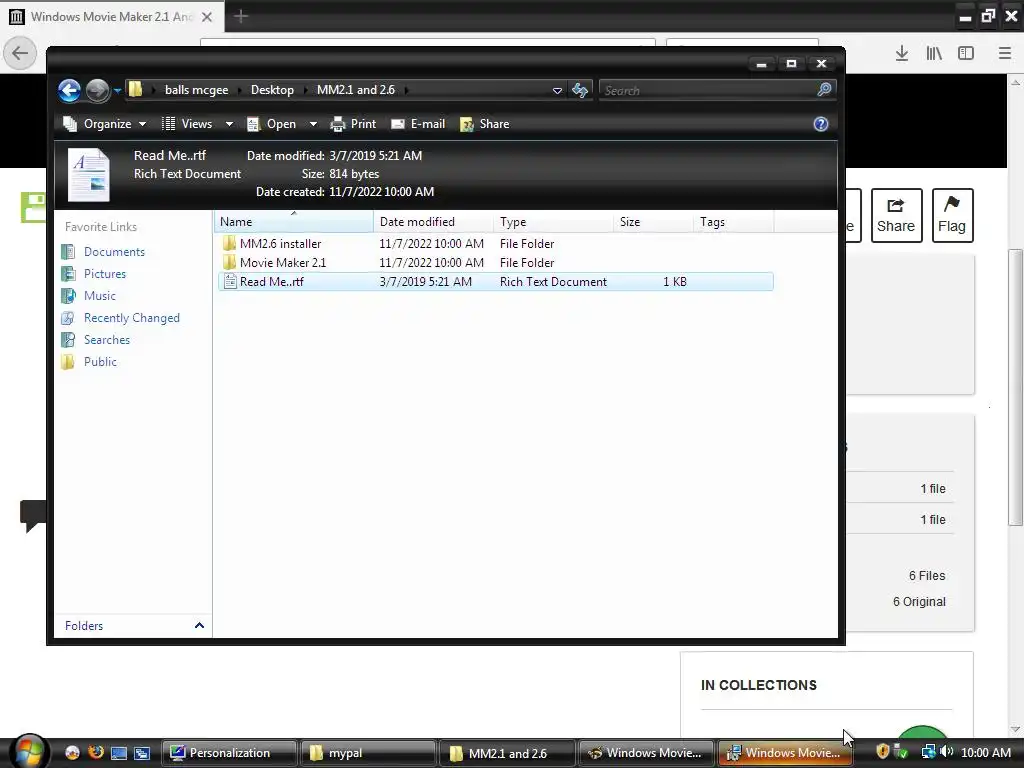
Task: Switch to Personalization taskbar window
Action: point(229,753)
